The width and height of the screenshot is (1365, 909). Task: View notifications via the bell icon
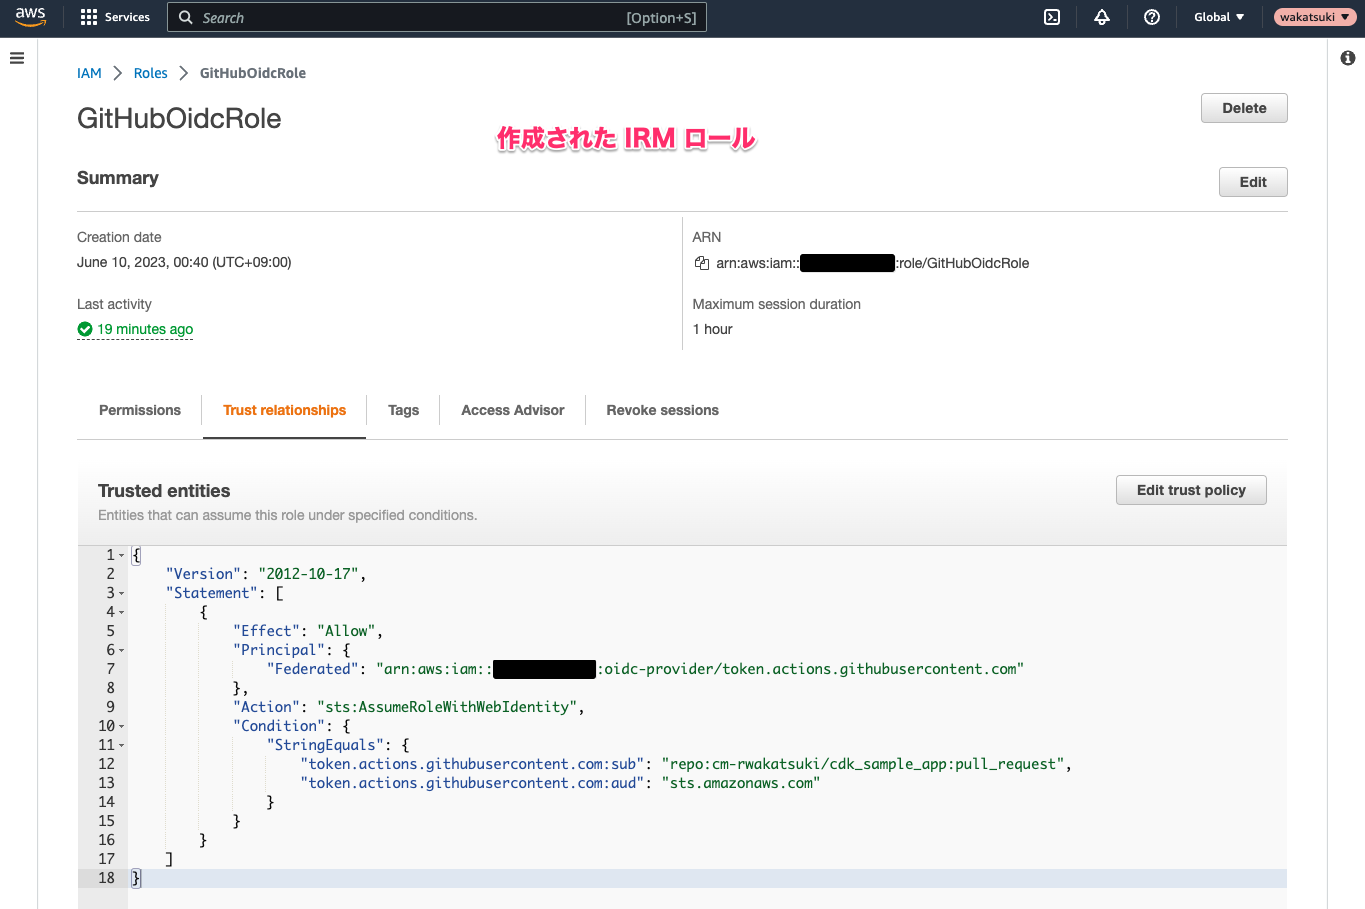(1101, 17)
